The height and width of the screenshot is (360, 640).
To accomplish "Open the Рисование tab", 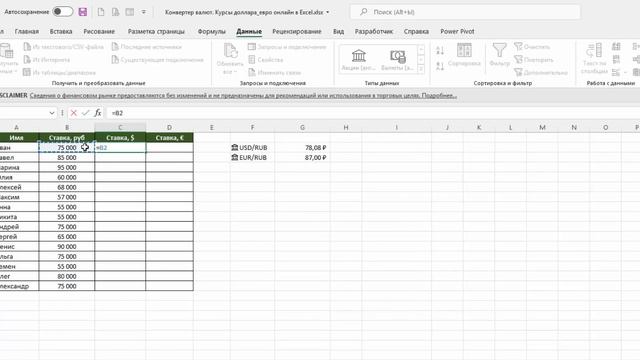I will (99, 31).
